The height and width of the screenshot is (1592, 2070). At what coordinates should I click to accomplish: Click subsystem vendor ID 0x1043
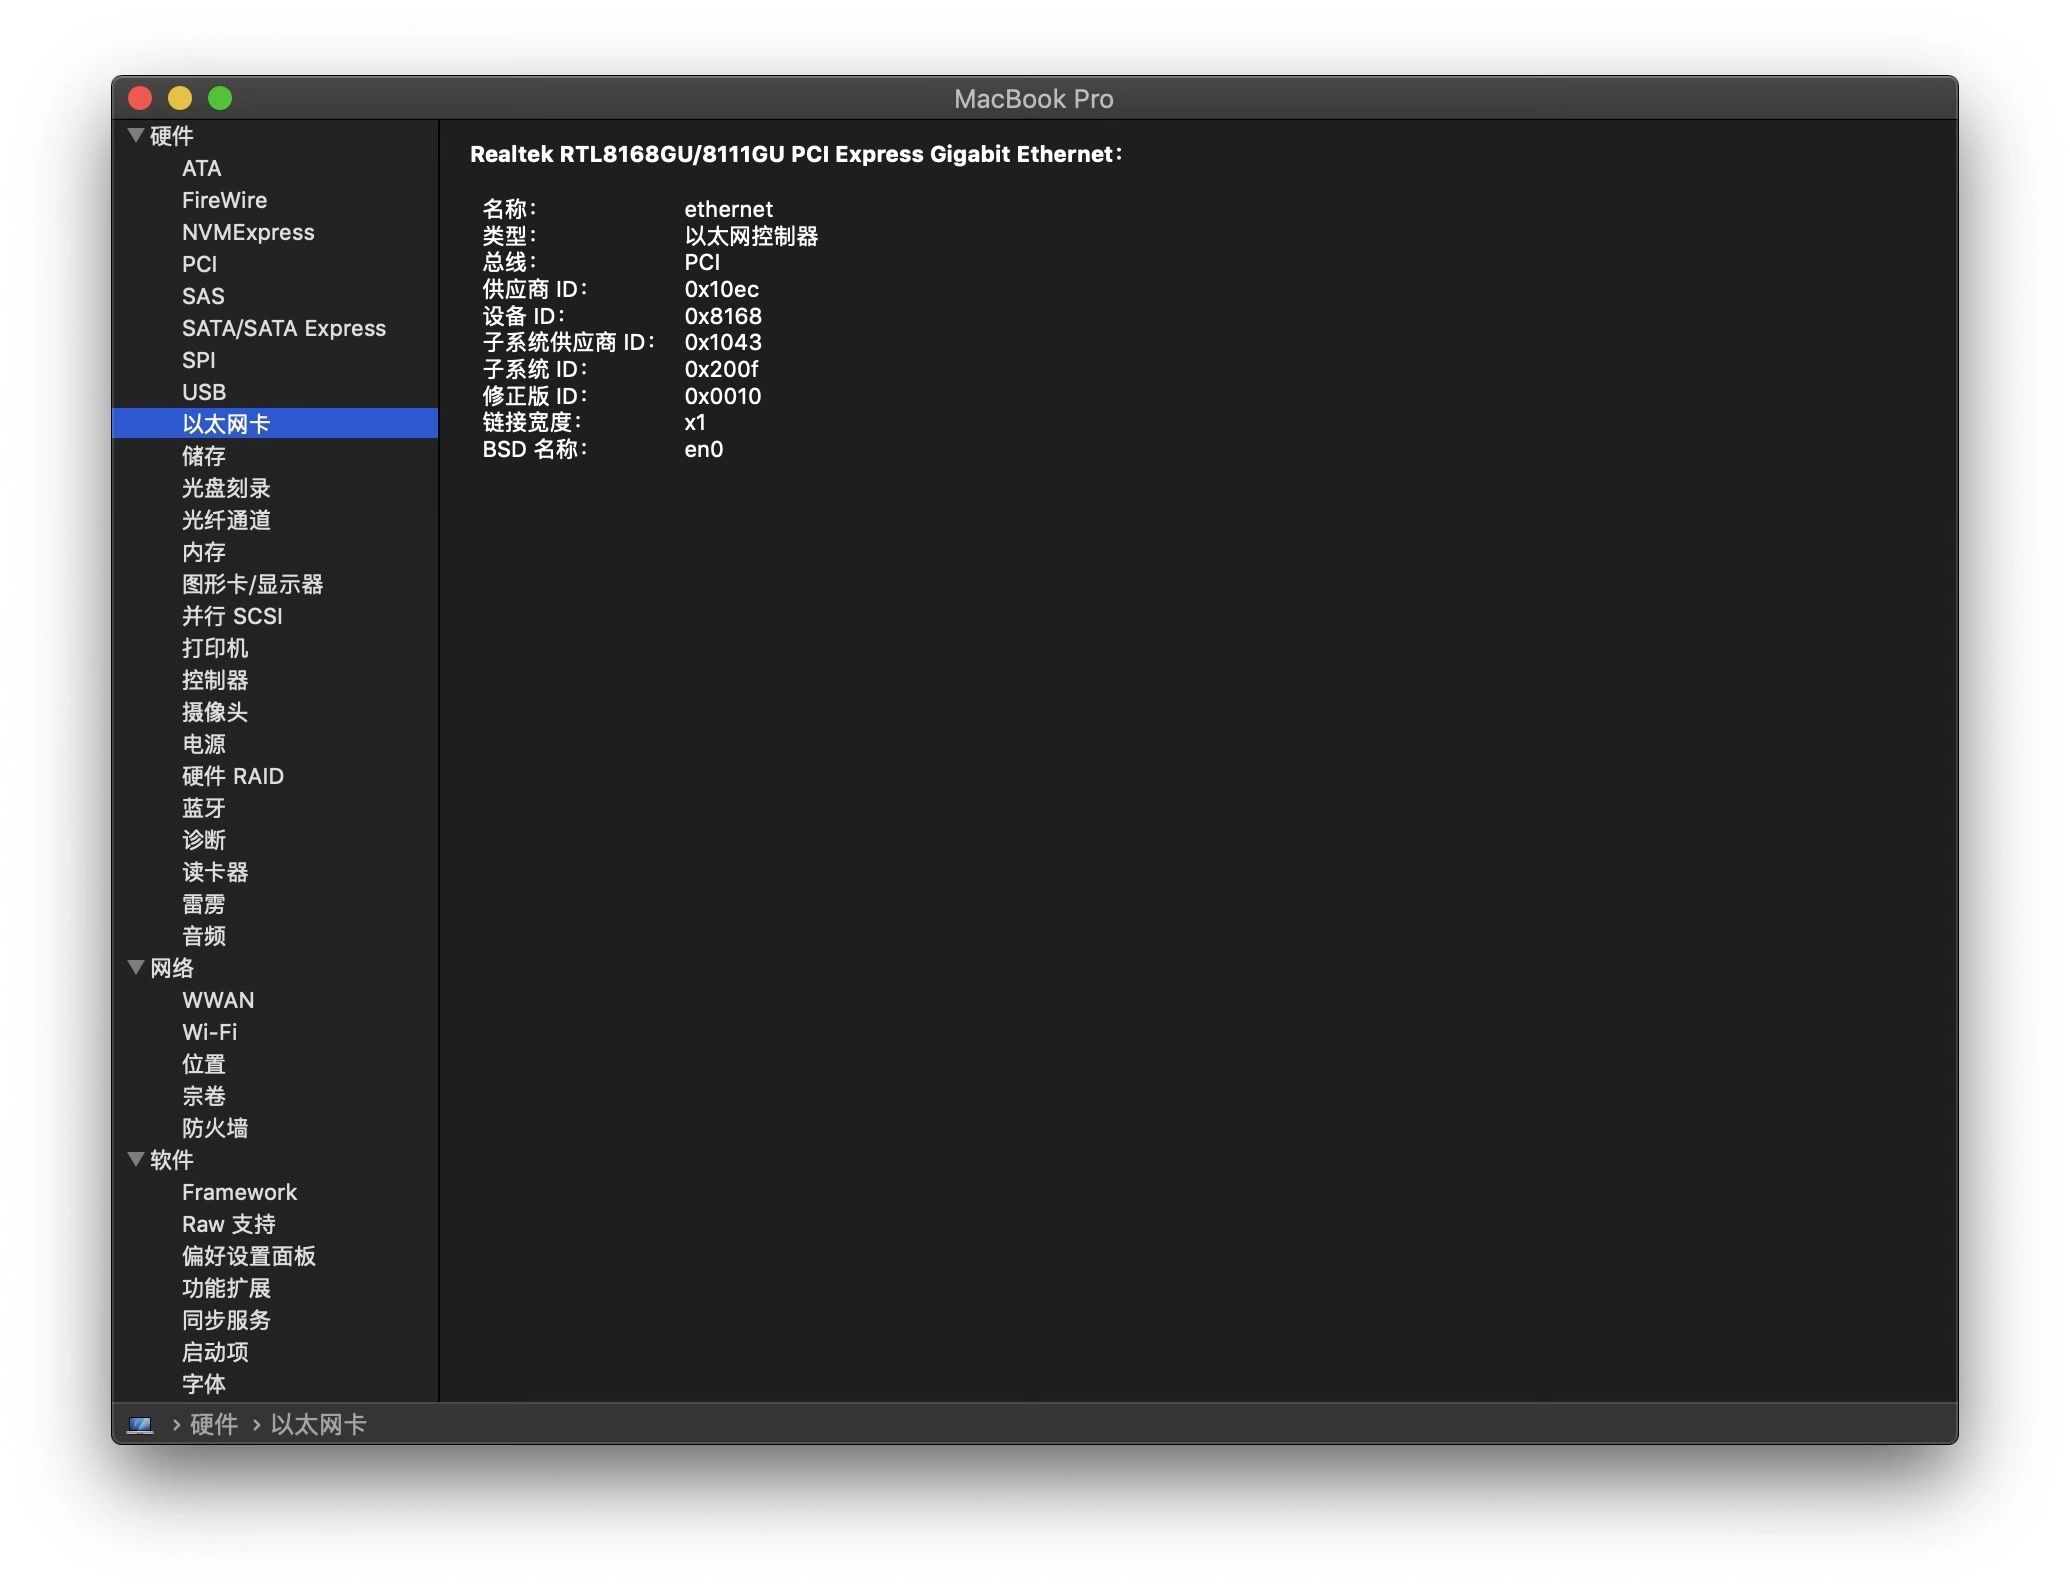click(x=723, y=342)
